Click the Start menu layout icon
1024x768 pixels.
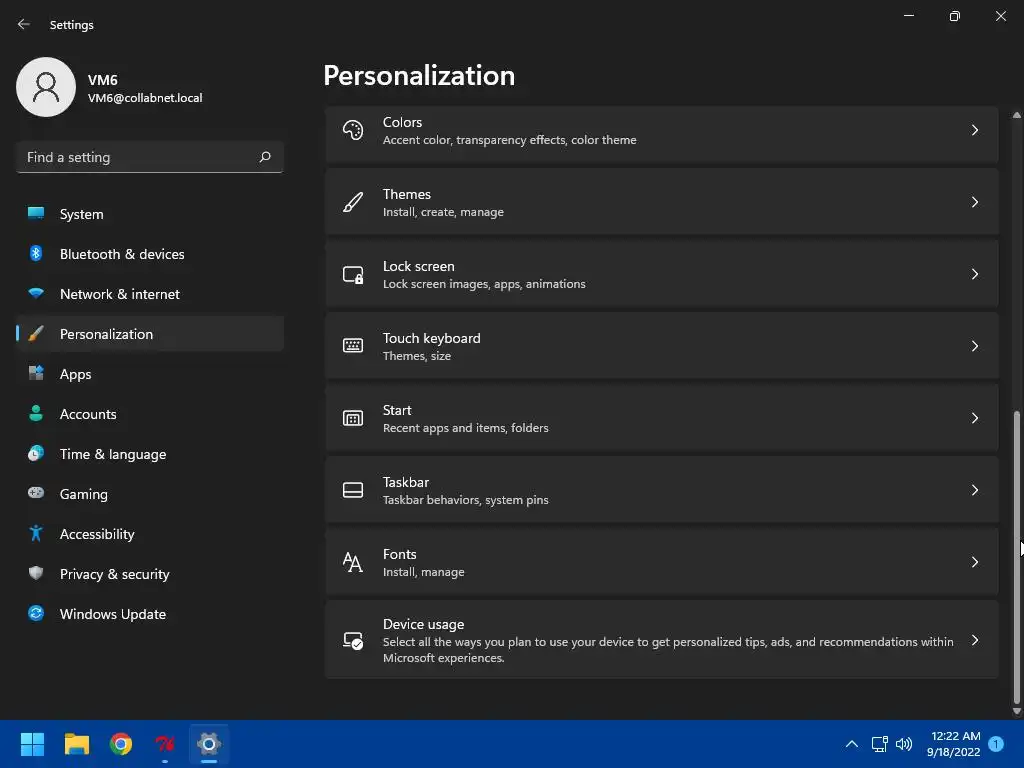tap(353, 418)
